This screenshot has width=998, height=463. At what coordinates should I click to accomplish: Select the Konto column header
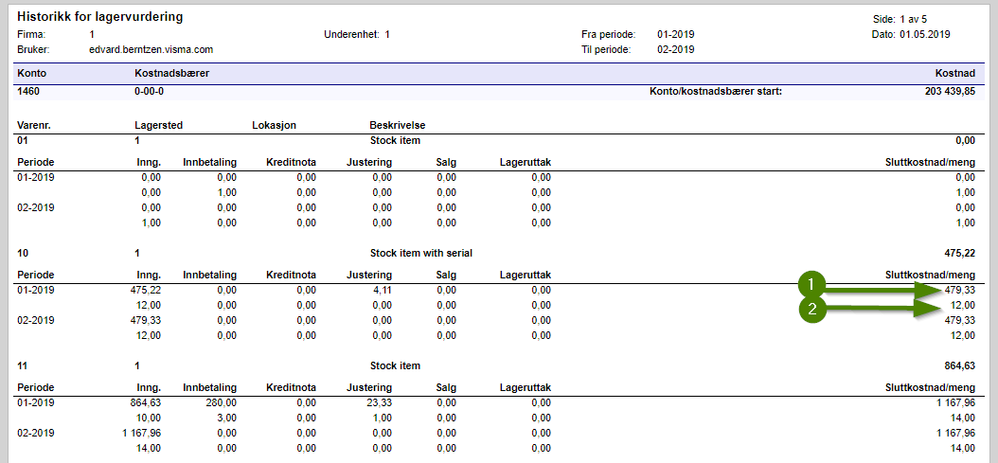tap(32, 73)
